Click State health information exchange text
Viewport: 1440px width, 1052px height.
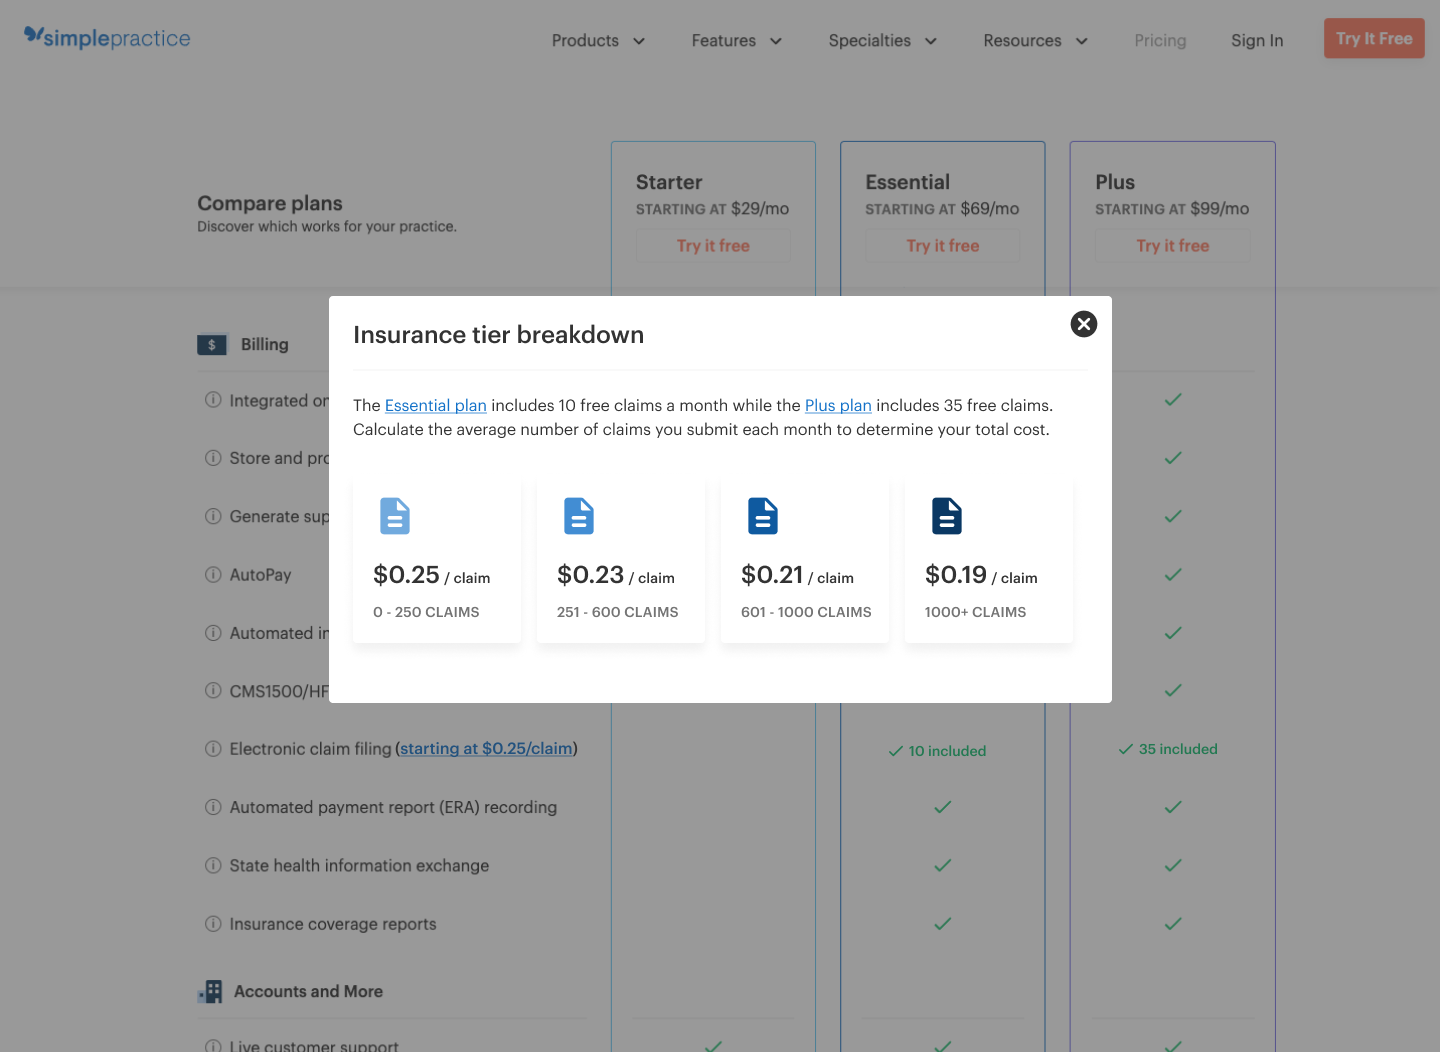click(x=359, y=866)
